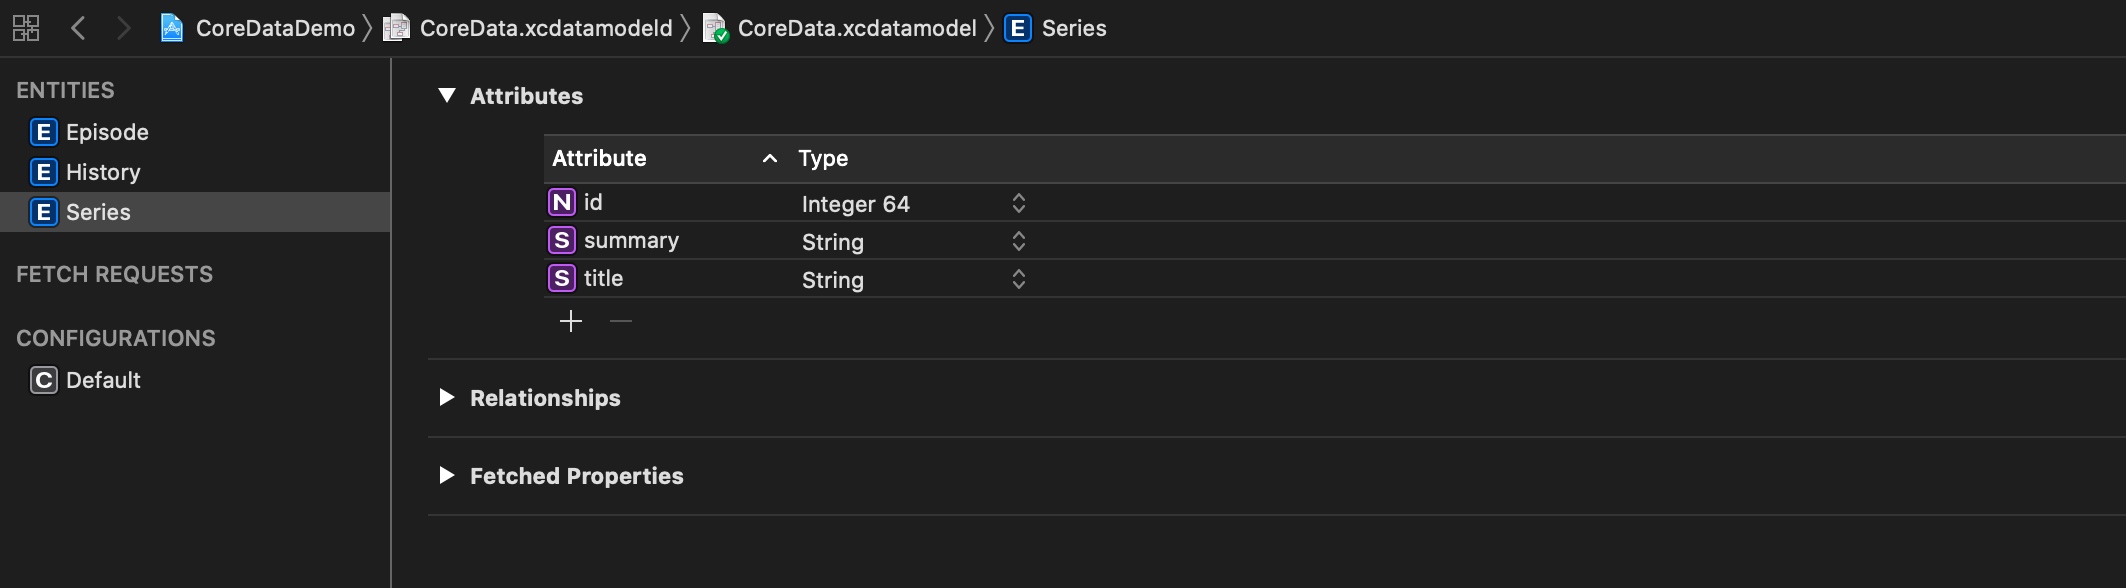Click the CoreDataDemo project icon in breadcrumb

coord(172,28)
